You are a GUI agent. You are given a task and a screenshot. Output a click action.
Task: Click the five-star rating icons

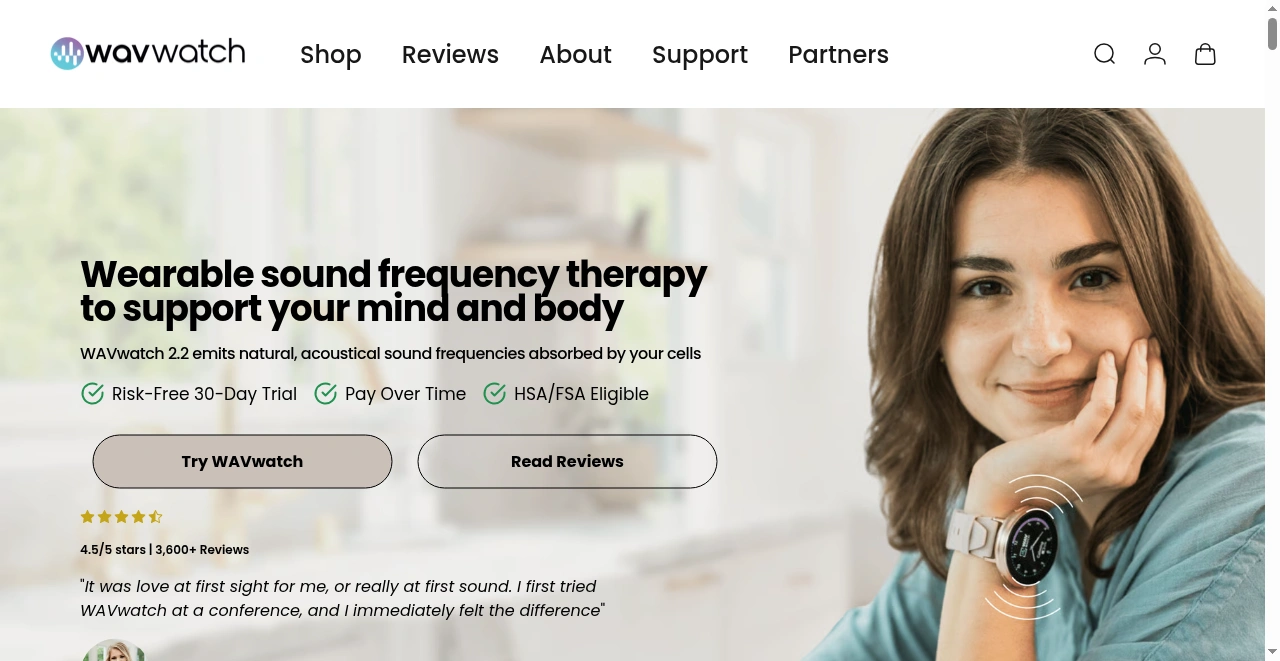[x=121, y=517]
